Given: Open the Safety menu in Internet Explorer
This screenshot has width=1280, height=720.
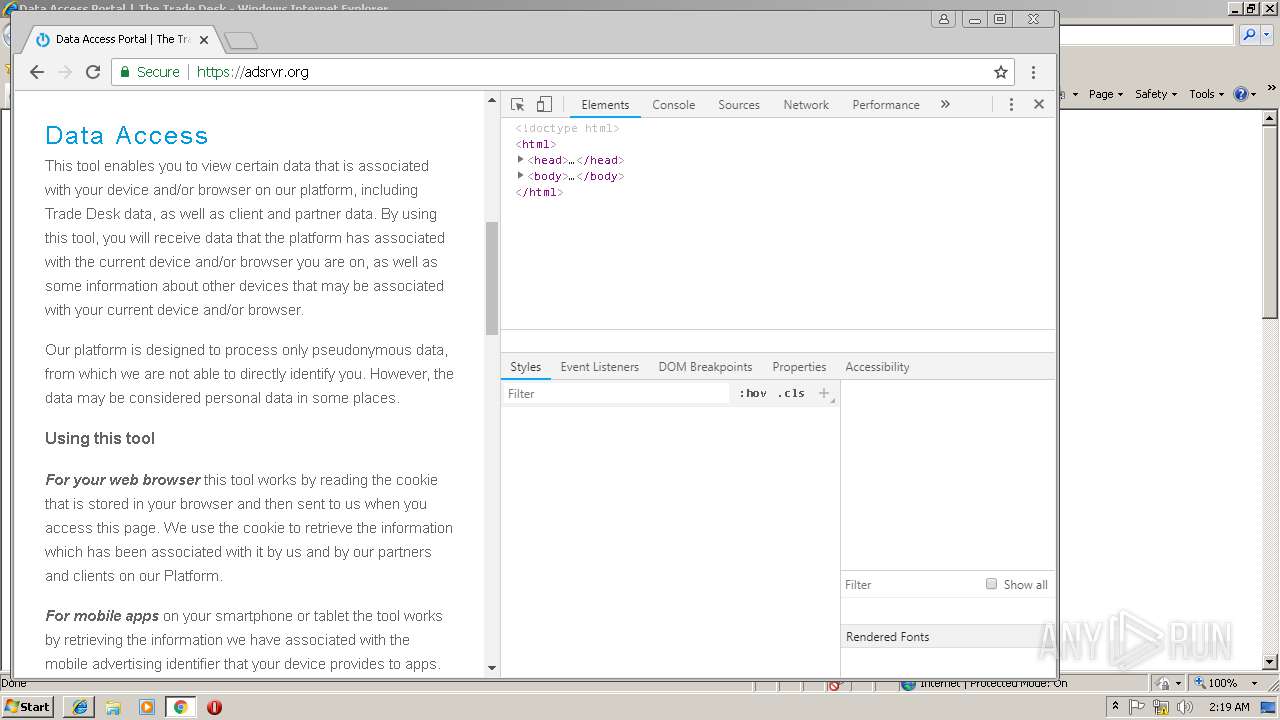Looking at the screenshot, I should pyautogui.click(x=1156, y=93).
